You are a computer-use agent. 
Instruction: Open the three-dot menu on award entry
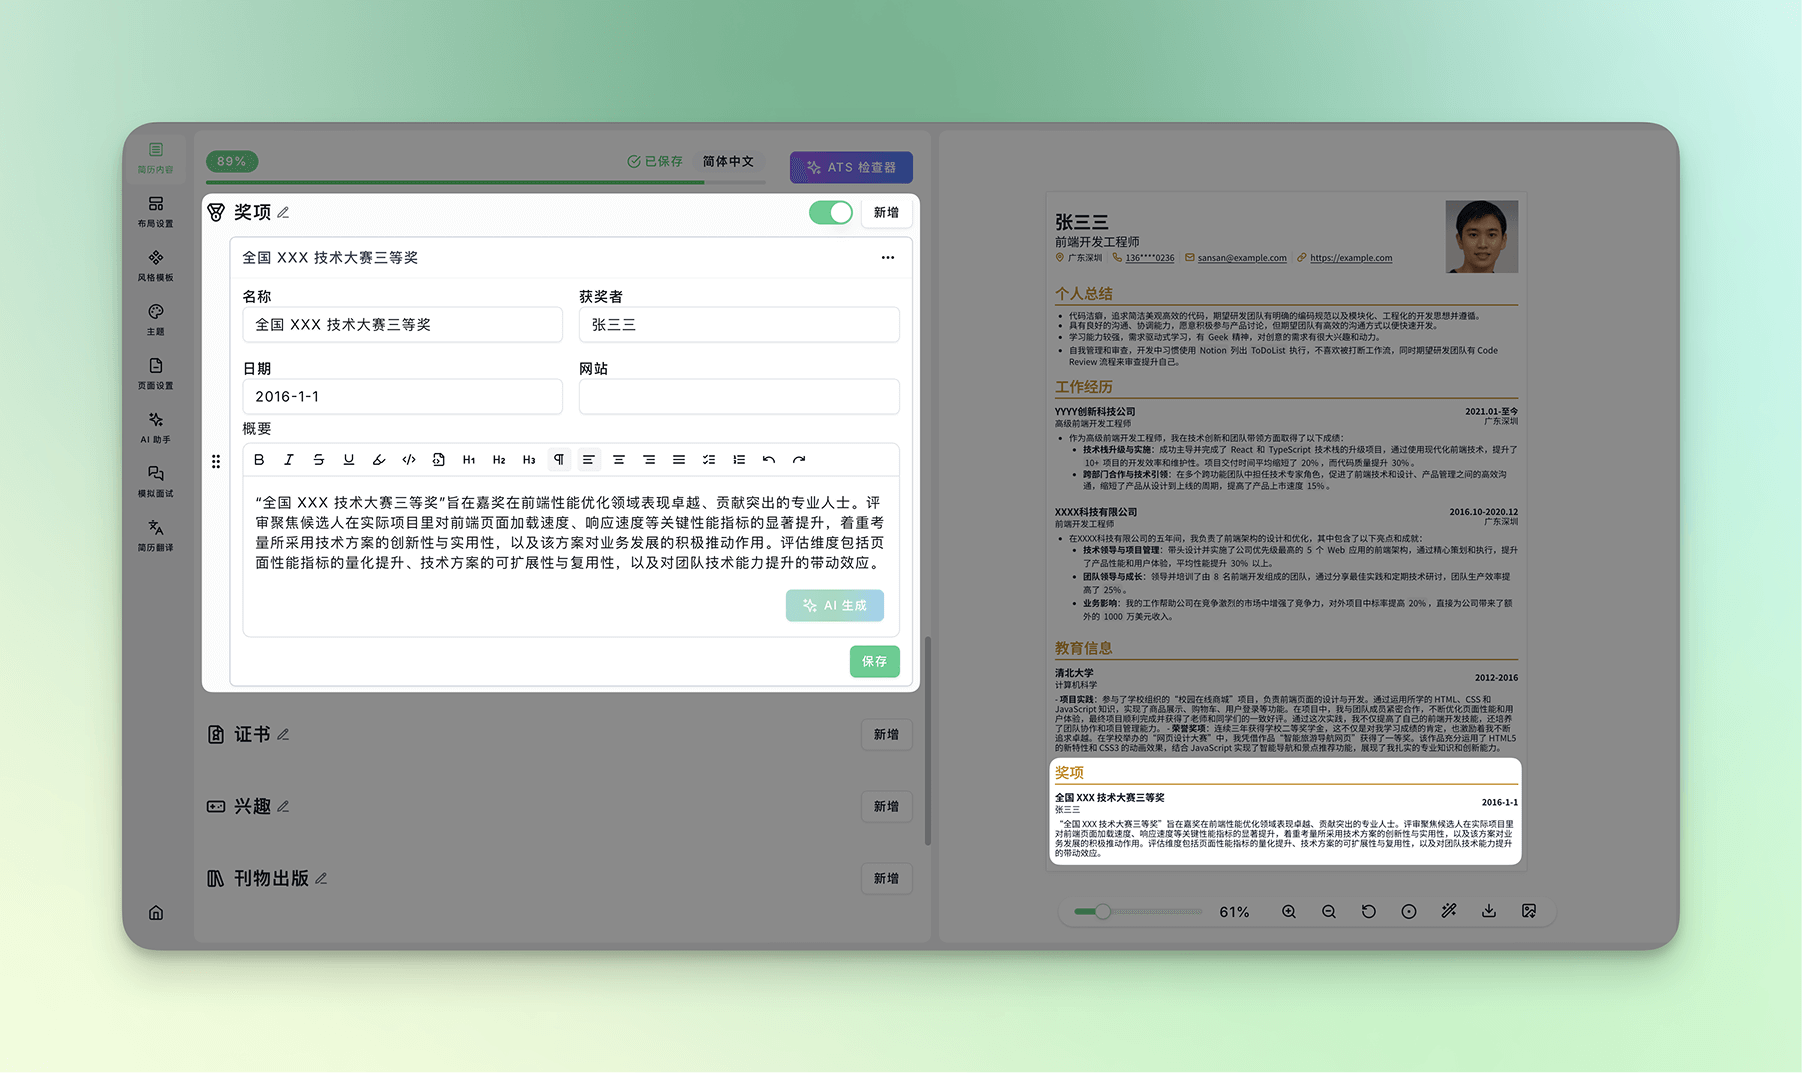(887, 258)
